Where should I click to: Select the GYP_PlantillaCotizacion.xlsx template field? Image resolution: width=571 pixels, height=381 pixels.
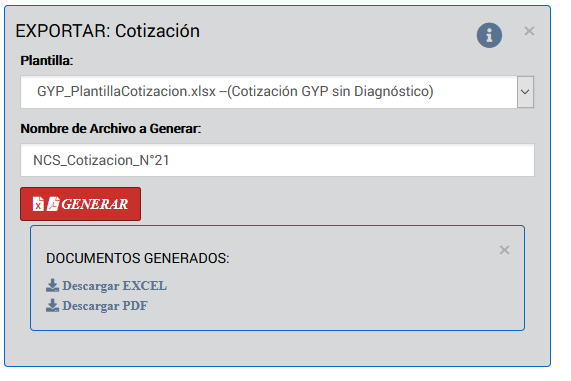[277, 92]
